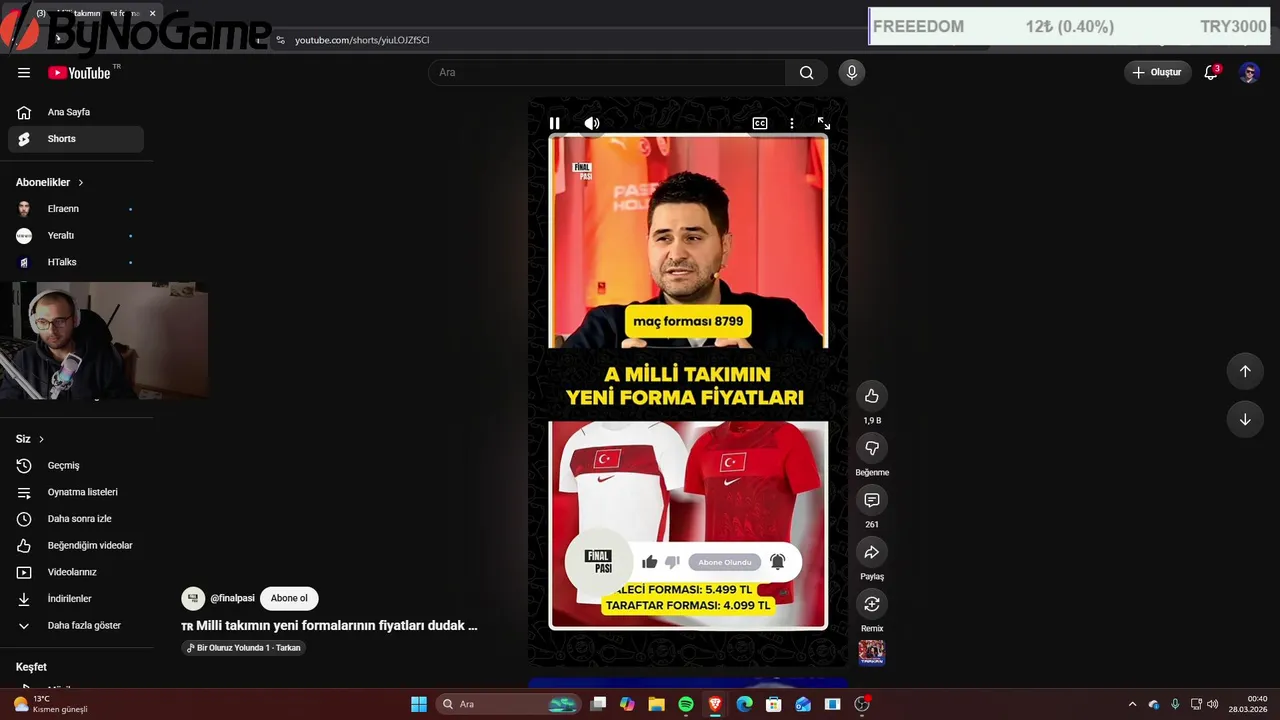Screen dimensions: 1280x720
Task: Open the YouTube hamburger guide menu
Action: point(24,72)
